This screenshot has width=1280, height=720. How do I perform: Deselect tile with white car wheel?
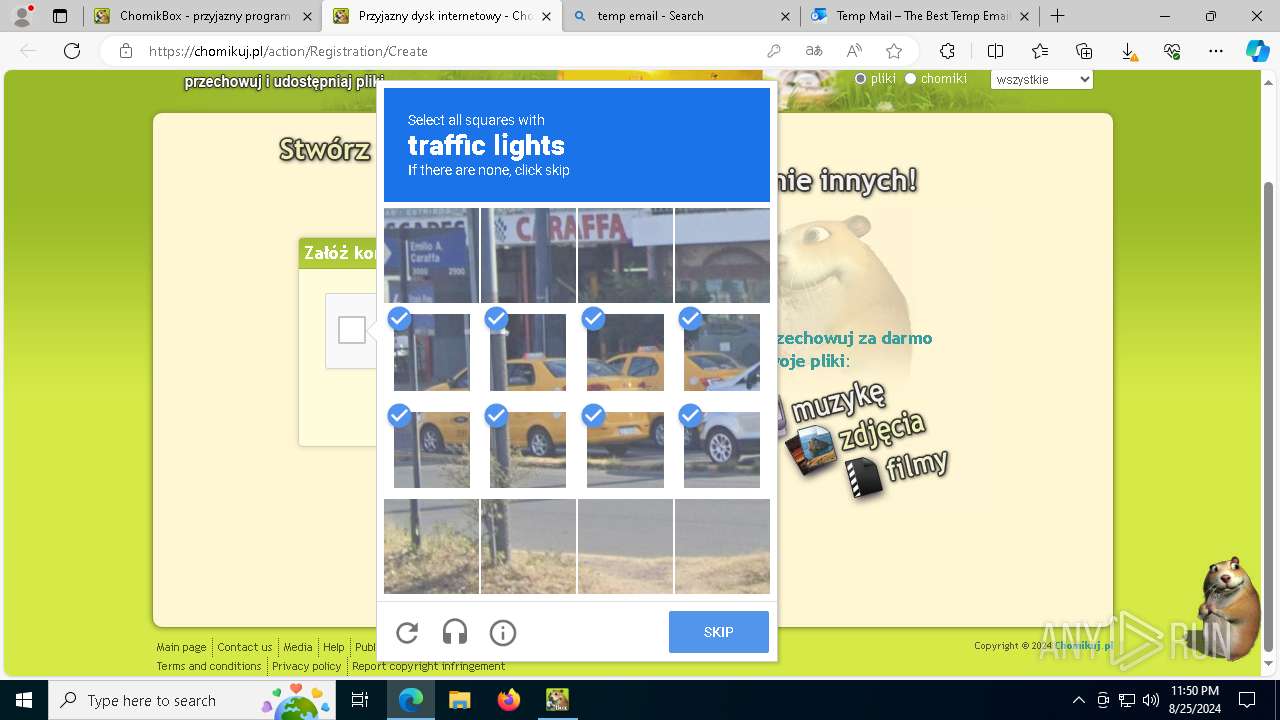pyautogui.click(x=722, y=449)
